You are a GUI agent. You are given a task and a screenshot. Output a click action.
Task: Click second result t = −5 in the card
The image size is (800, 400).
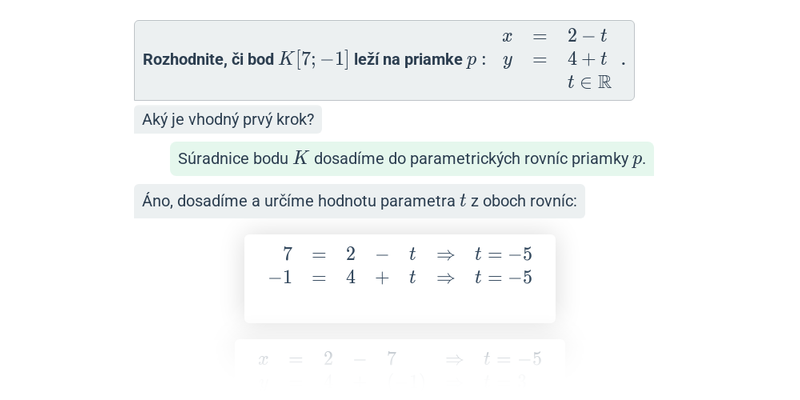click(x=503, y=278)
